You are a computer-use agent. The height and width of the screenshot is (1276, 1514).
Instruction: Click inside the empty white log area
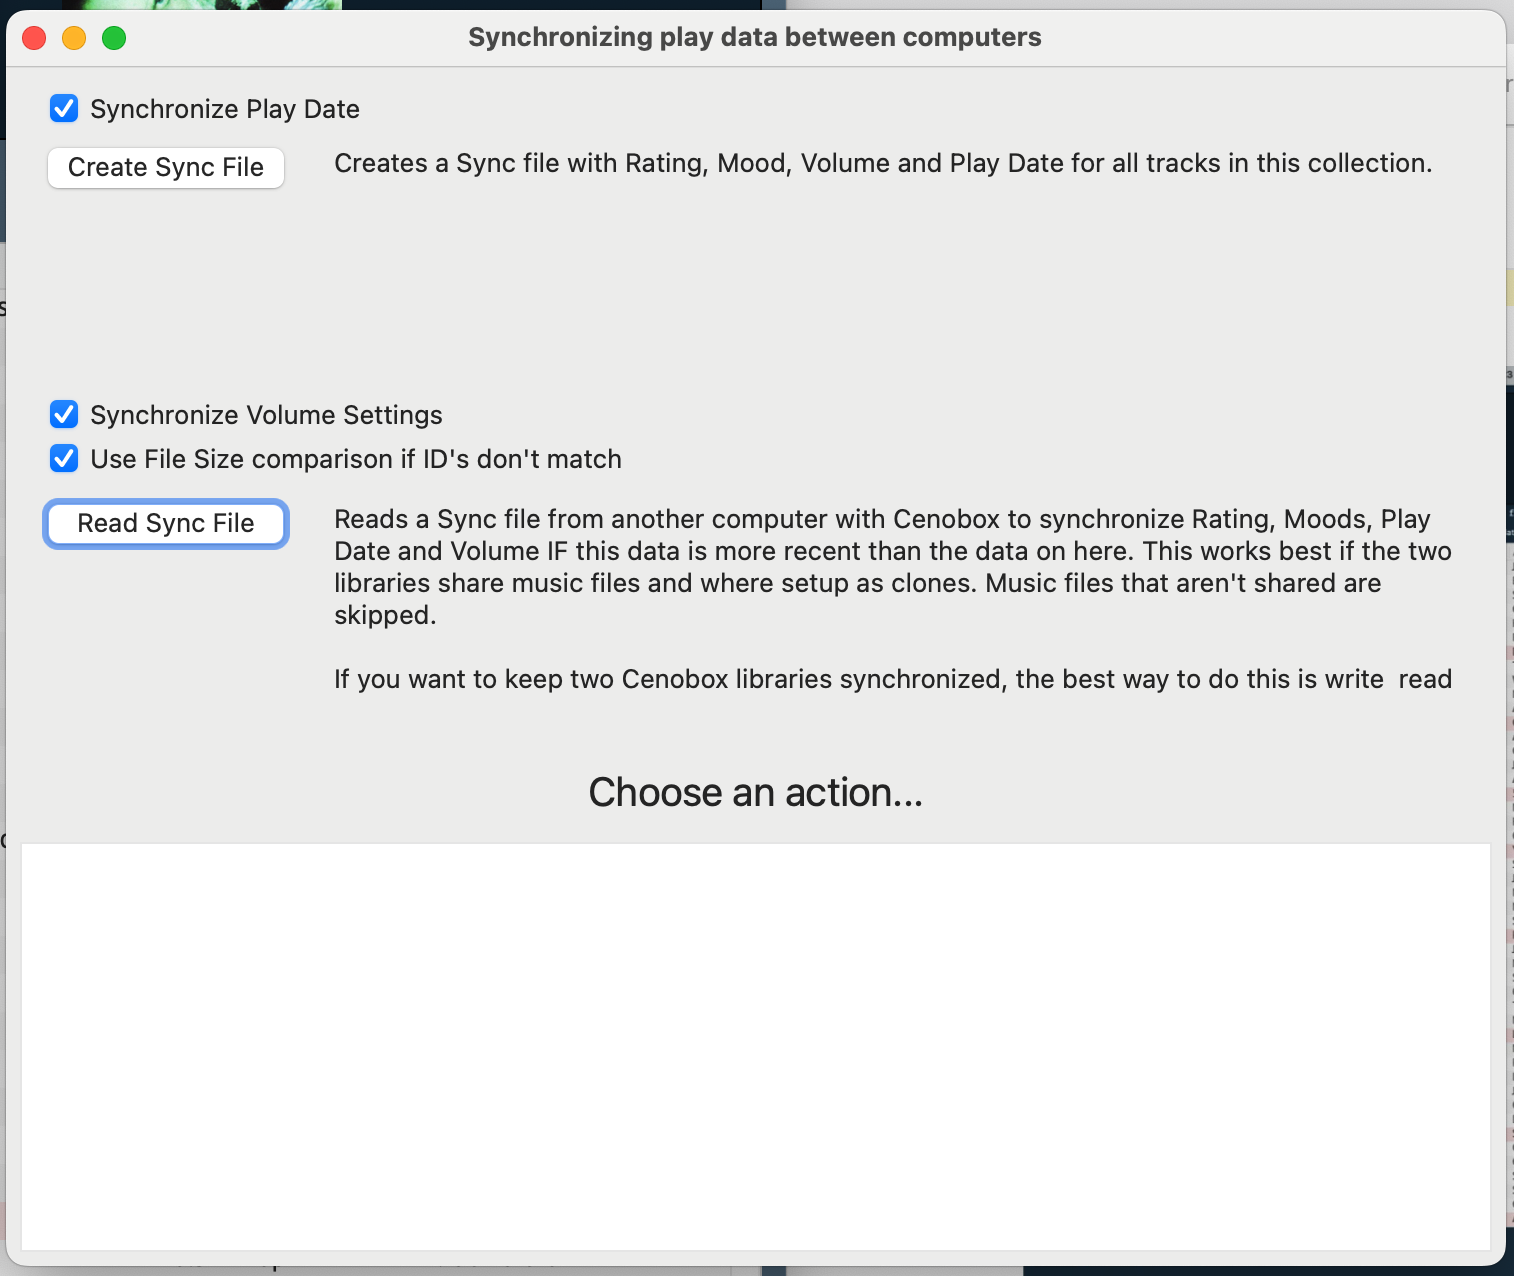(x=755, y=1045)
